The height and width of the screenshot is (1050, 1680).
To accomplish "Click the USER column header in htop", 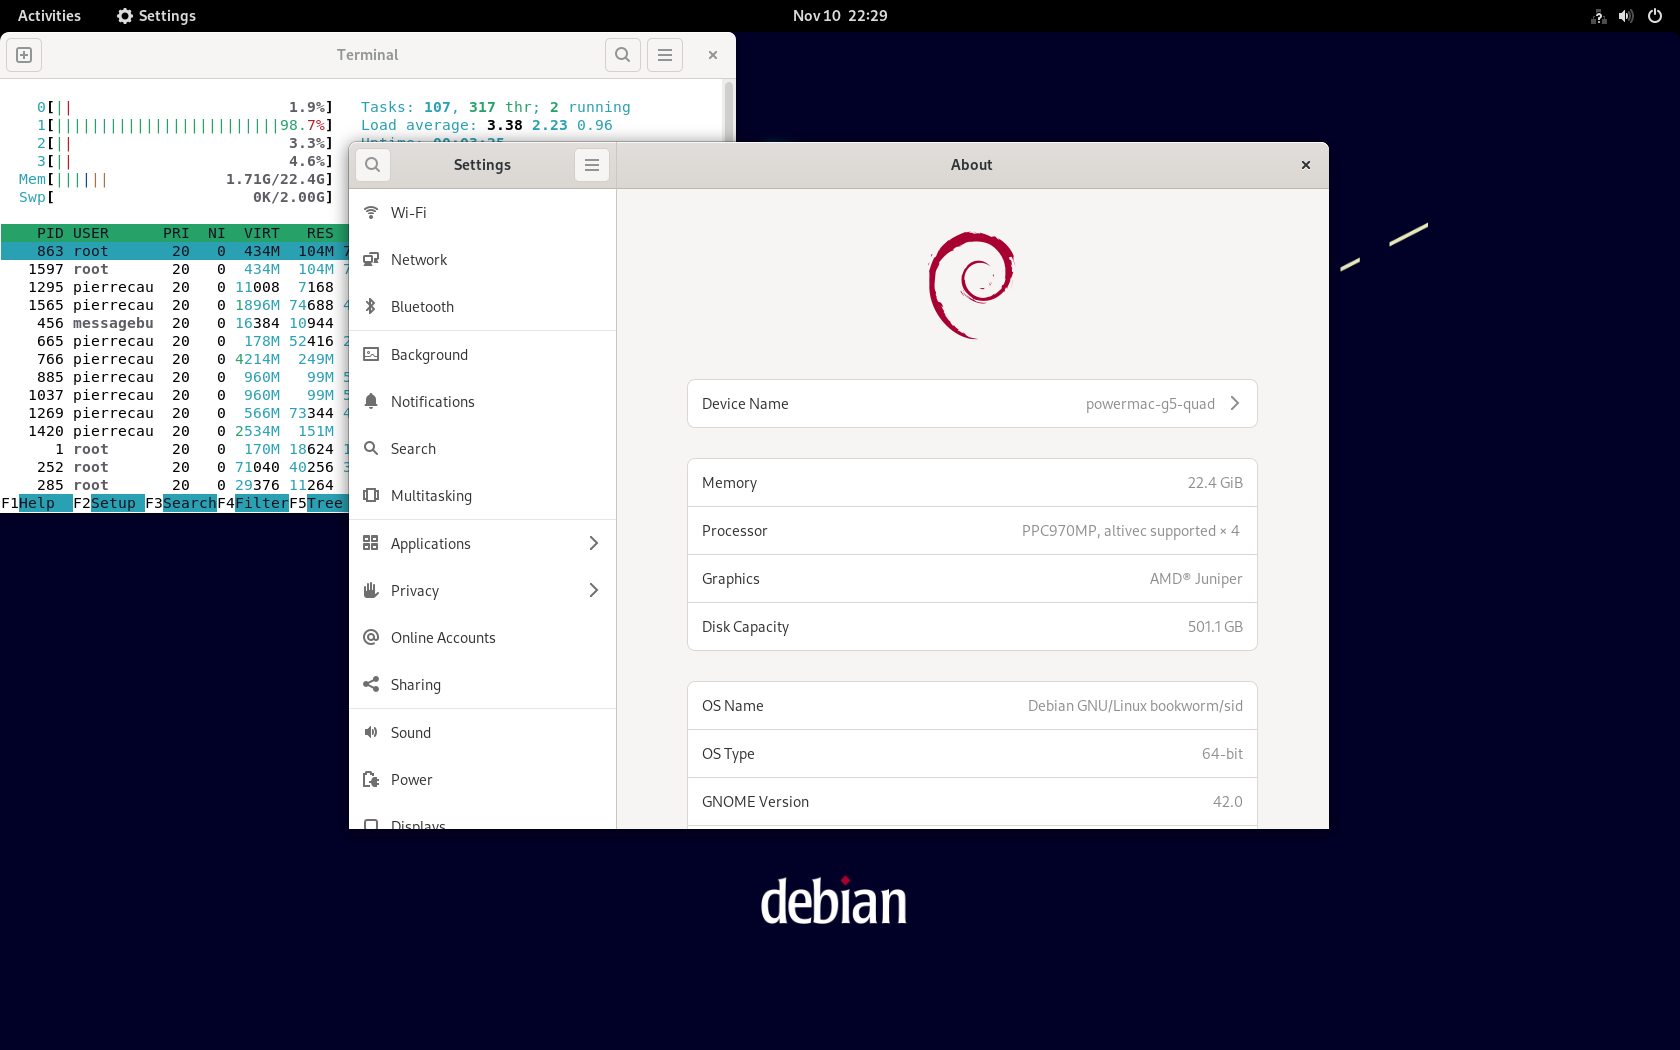I will point(91,233).
